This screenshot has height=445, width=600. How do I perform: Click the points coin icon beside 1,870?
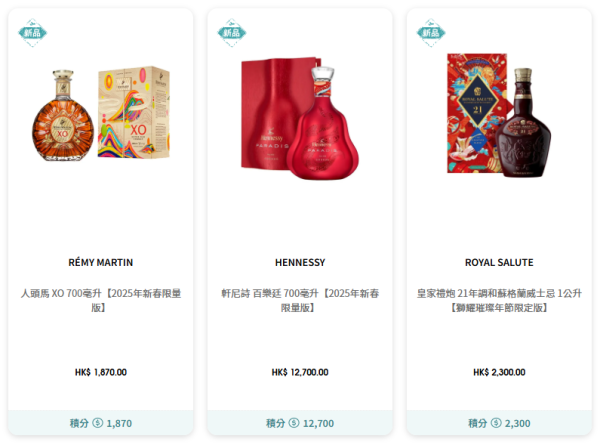click(x=98, y=423)
